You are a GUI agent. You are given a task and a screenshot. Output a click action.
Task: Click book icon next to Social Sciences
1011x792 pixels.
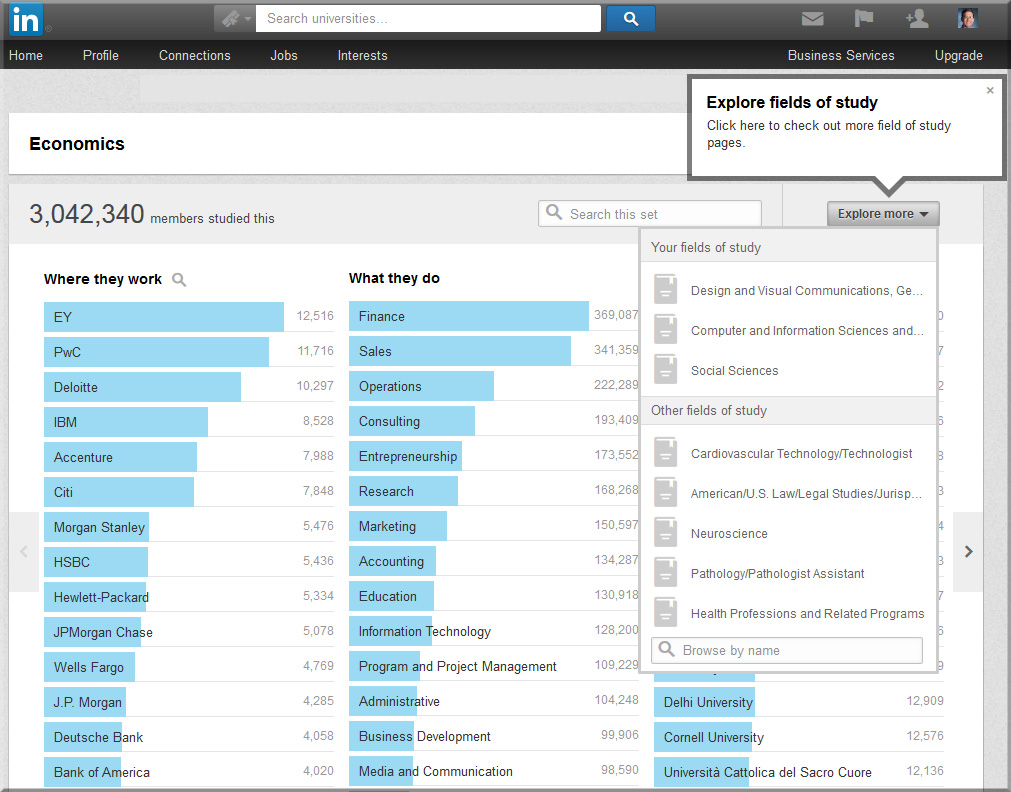pyautogui.click(x=665, y=369)
